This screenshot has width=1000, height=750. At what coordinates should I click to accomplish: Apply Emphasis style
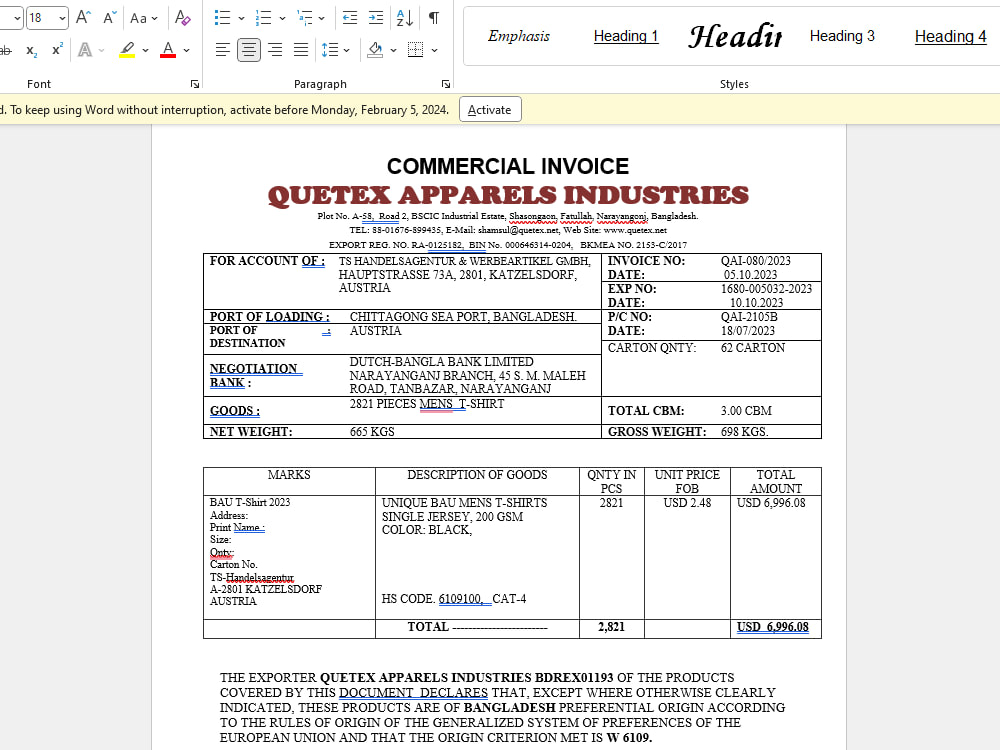(518, 36)
